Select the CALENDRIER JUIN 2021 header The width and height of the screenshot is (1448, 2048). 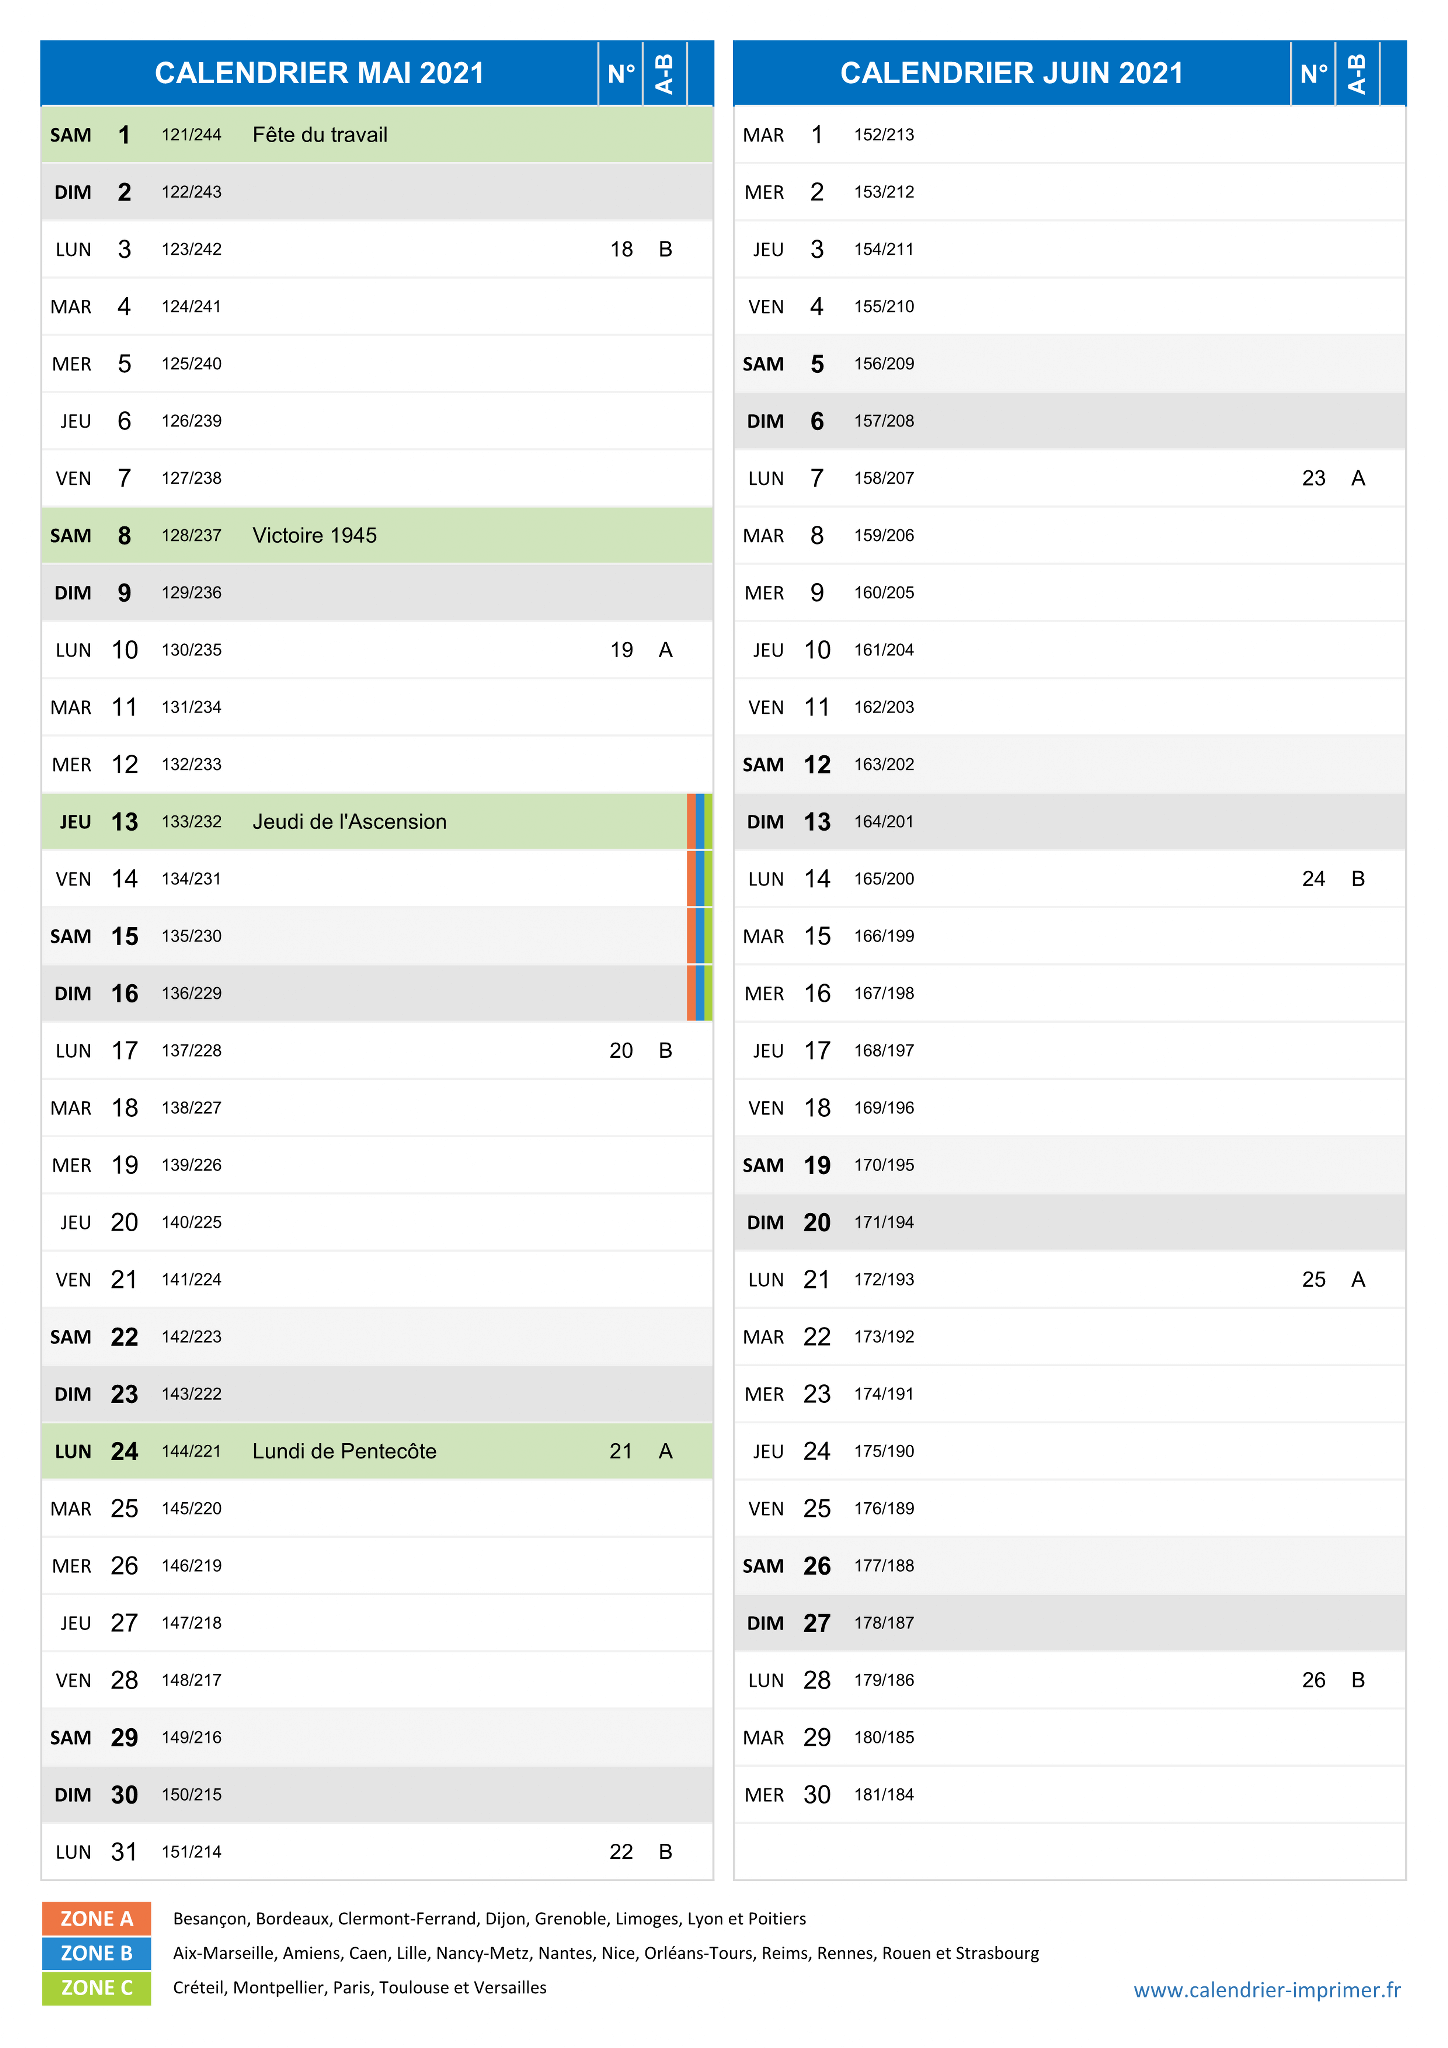1012,73
